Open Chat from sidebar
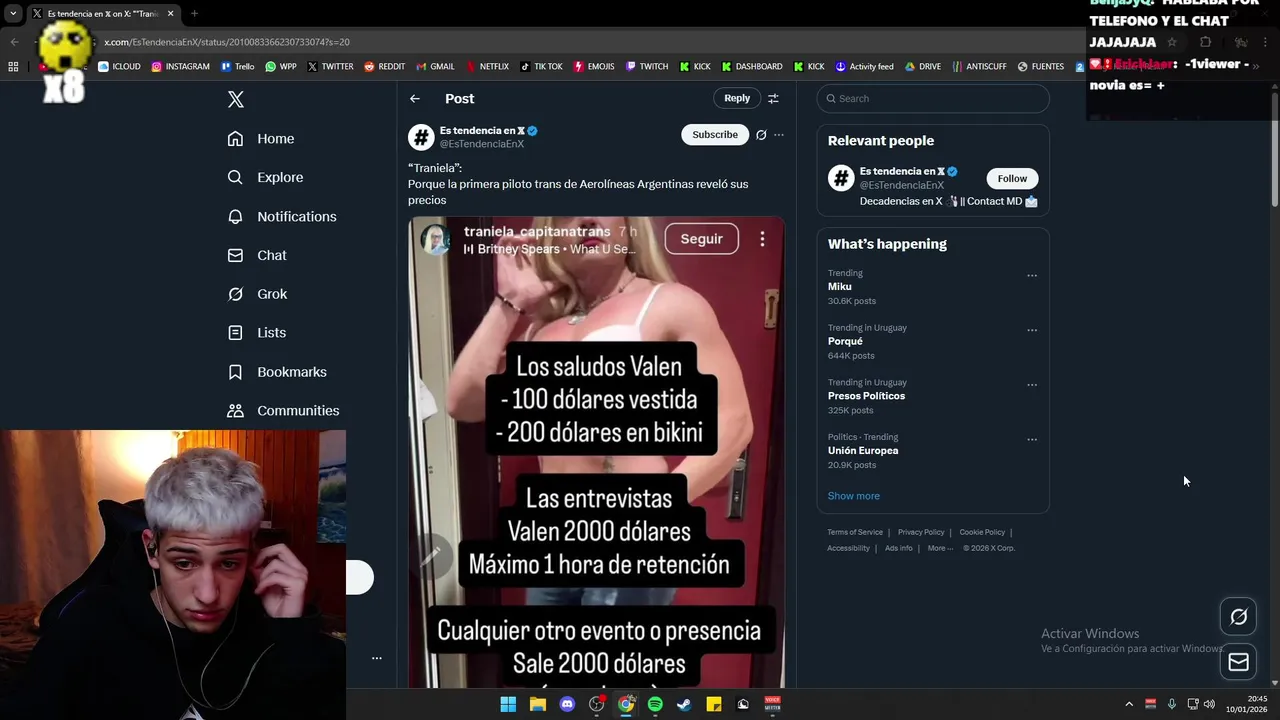This screenshot has height=720, width=1280. (x=256, y=255)
